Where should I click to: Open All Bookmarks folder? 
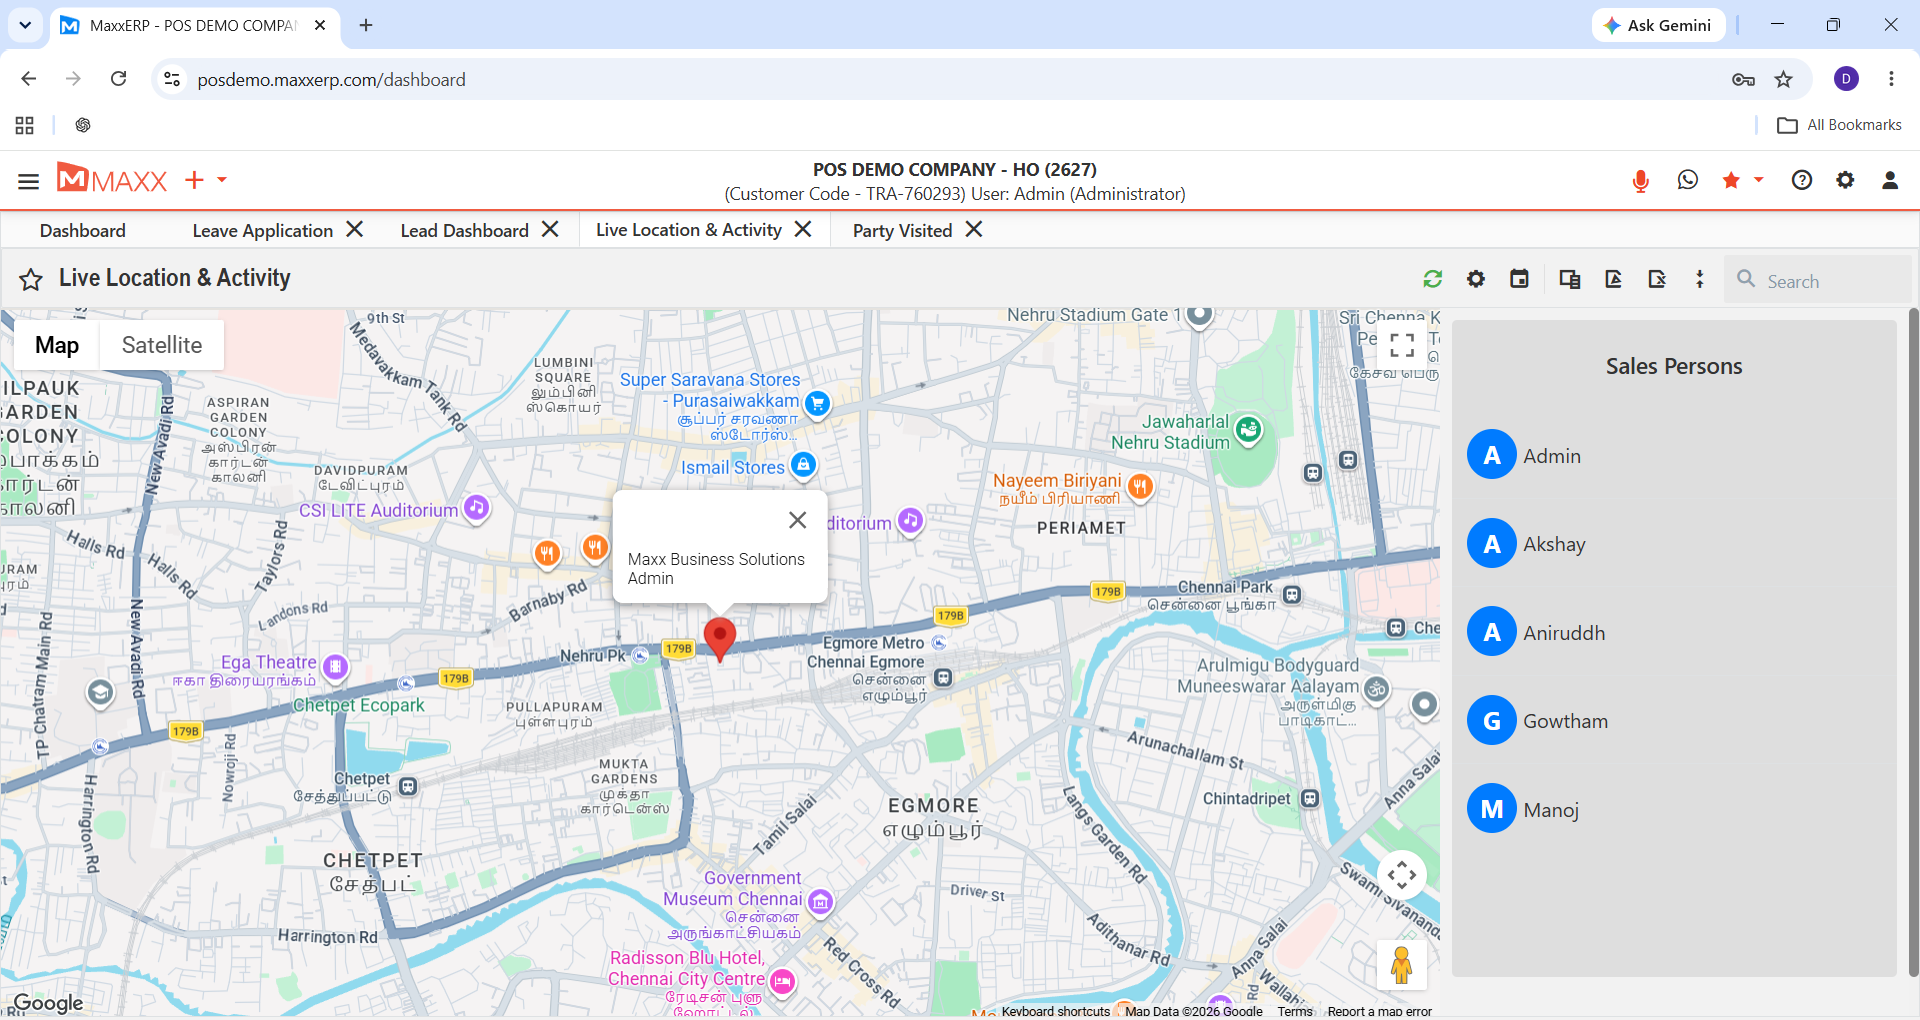click(x=1839, y=125)
